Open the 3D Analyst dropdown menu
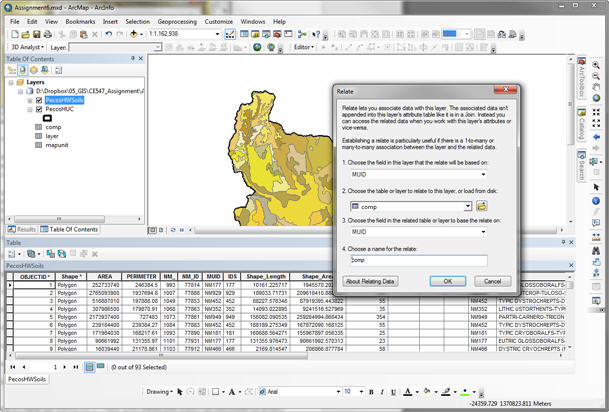Image resolution: width=609 pixels, height=412 pixels. coord(27,47)
